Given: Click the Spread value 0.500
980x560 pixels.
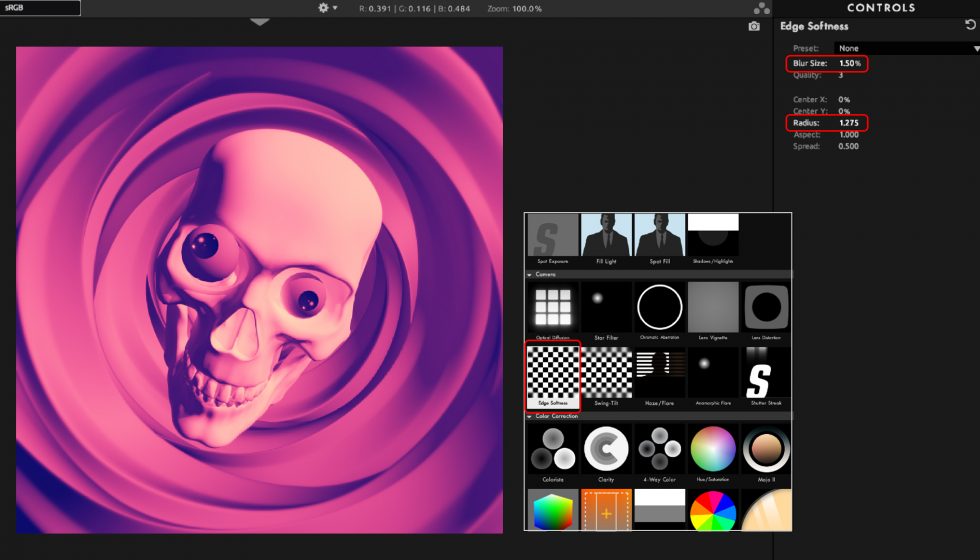Looking at the screenshot, I should (850, 146).
